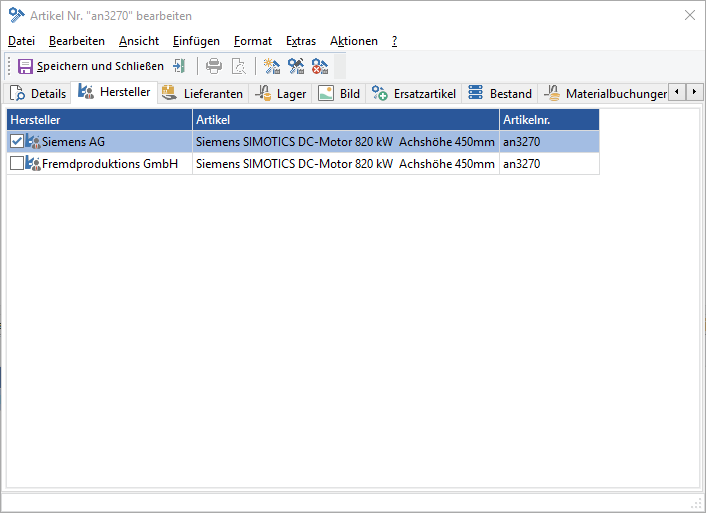This screenshot has width=706, height=513.
Task: Click the Siemens AG manufacturer icon
Action: 33,141
